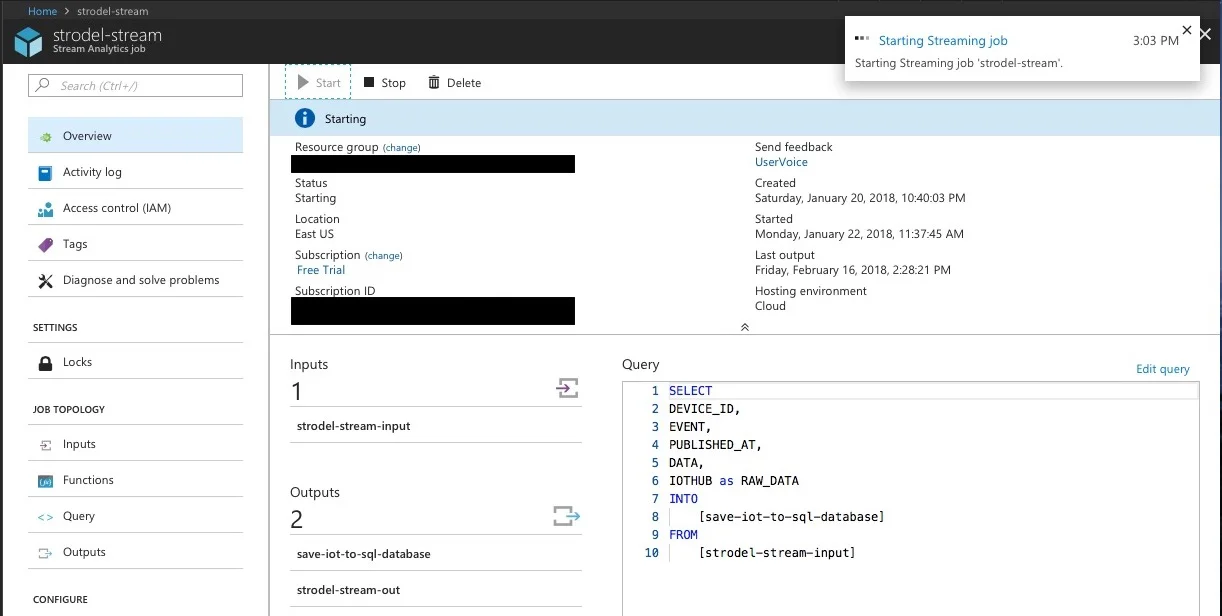
Task: Open the Activity log page
Action: [135, 172]
